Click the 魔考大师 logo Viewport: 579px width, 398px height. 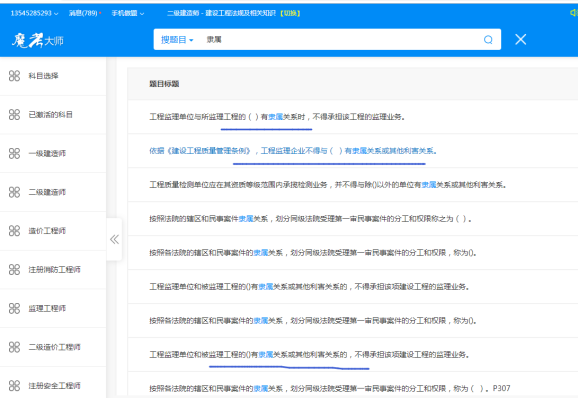[x=38, y=40]
